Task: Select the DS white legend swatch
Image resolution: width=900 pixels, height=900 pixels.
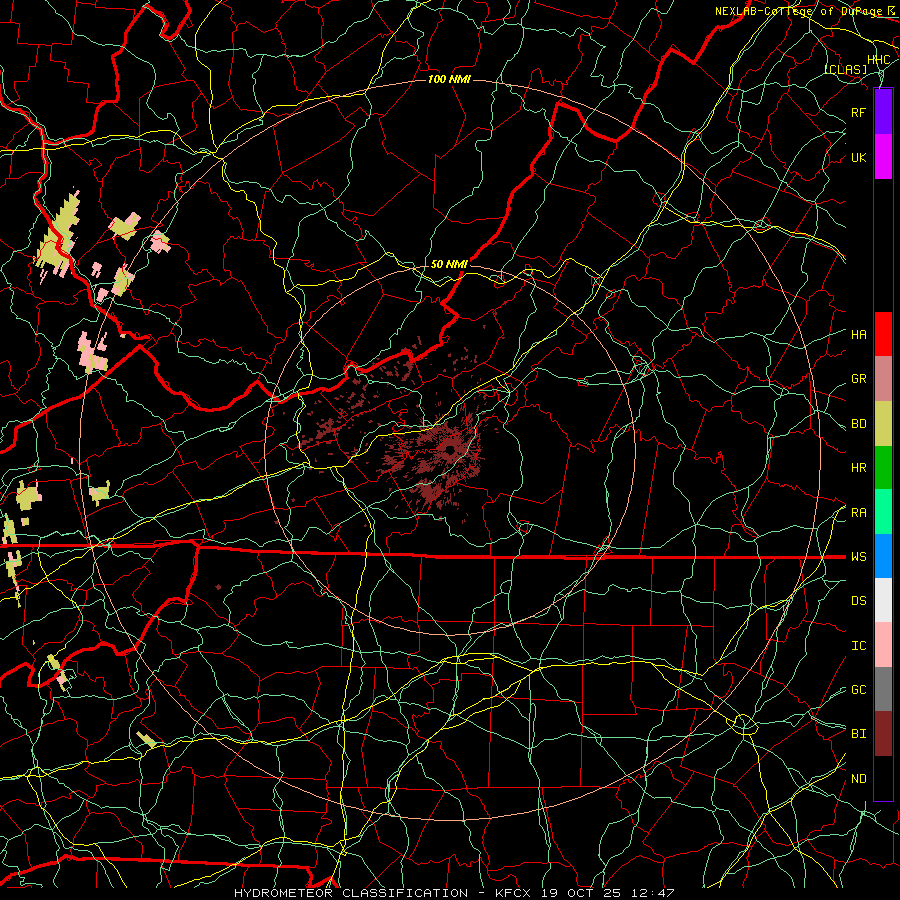Action: click(x=883, y=600)
